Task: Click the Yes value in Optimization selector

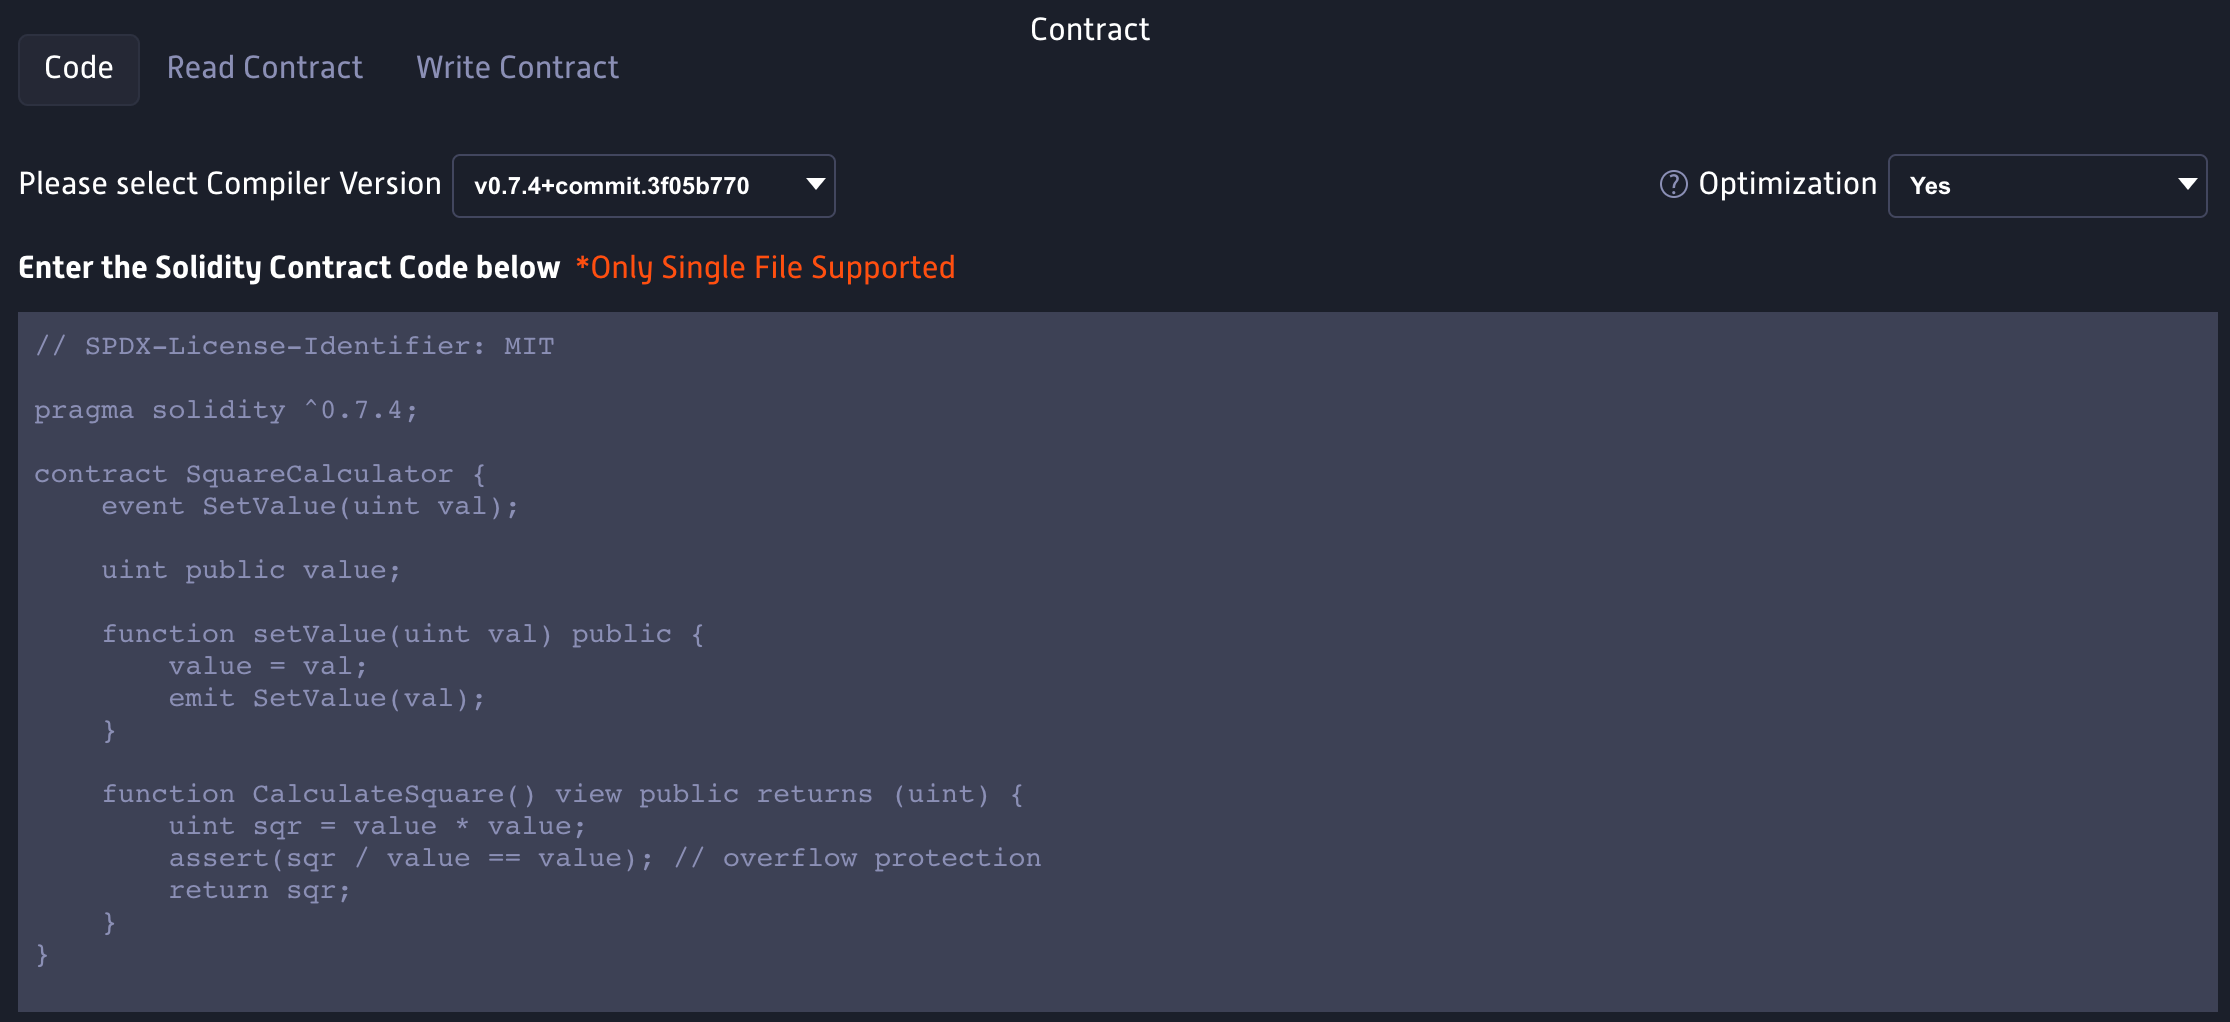Action: coord(1930,185)
